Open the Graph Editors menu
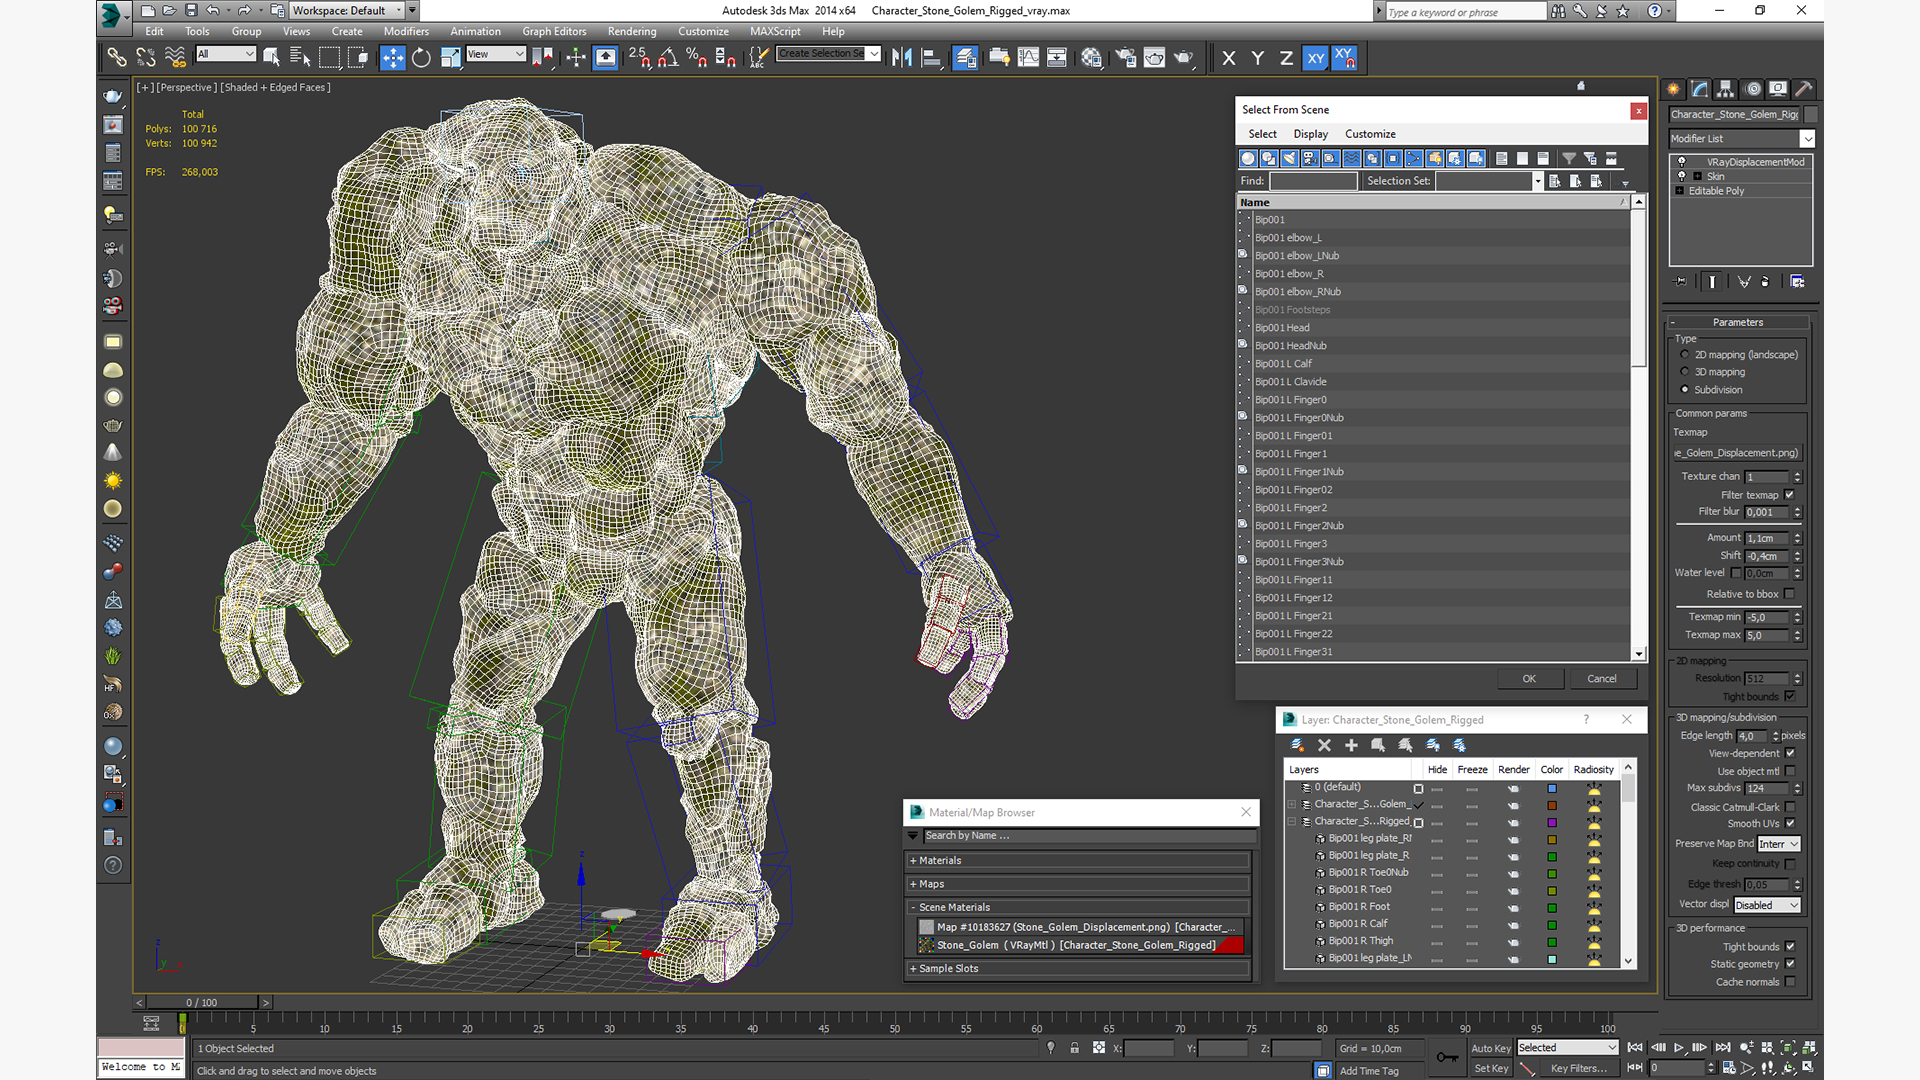Image resolution: width=1920 pixels, height=1080 pixels. pos(554,31)
